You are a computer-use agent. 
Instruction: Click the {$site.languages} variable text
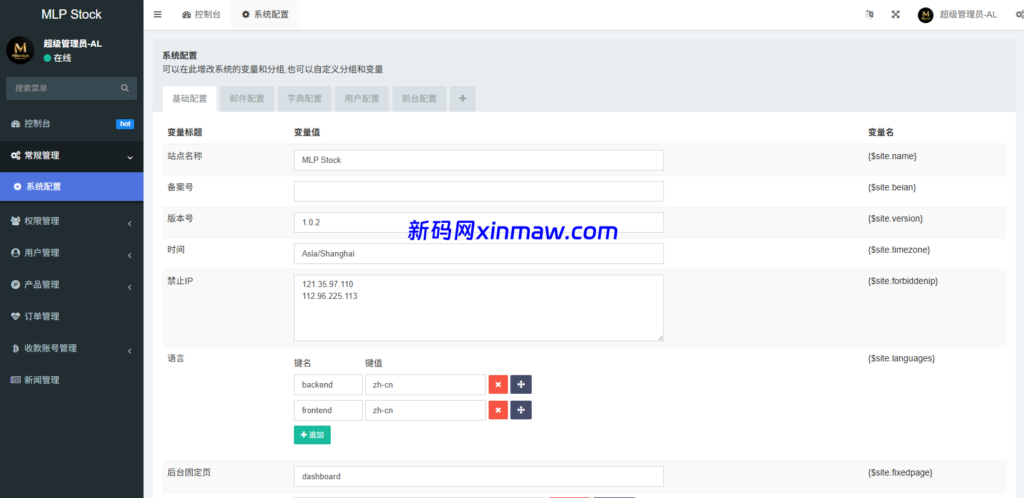(x=901, y=358)
